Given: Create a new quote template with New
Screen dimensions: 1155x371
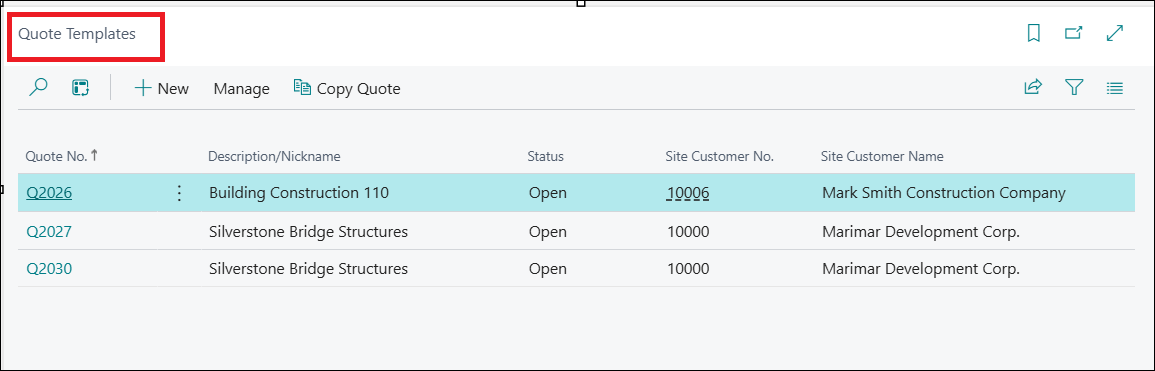Looking at the screenshot, I should 161,88.
